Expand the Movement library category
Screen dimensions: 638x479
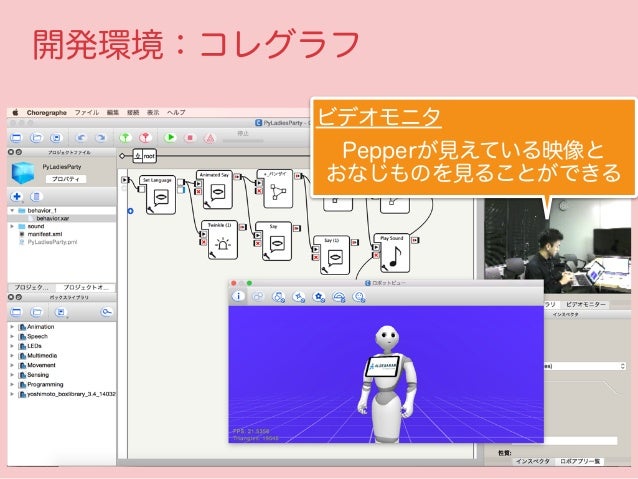[x=12, y=365]
